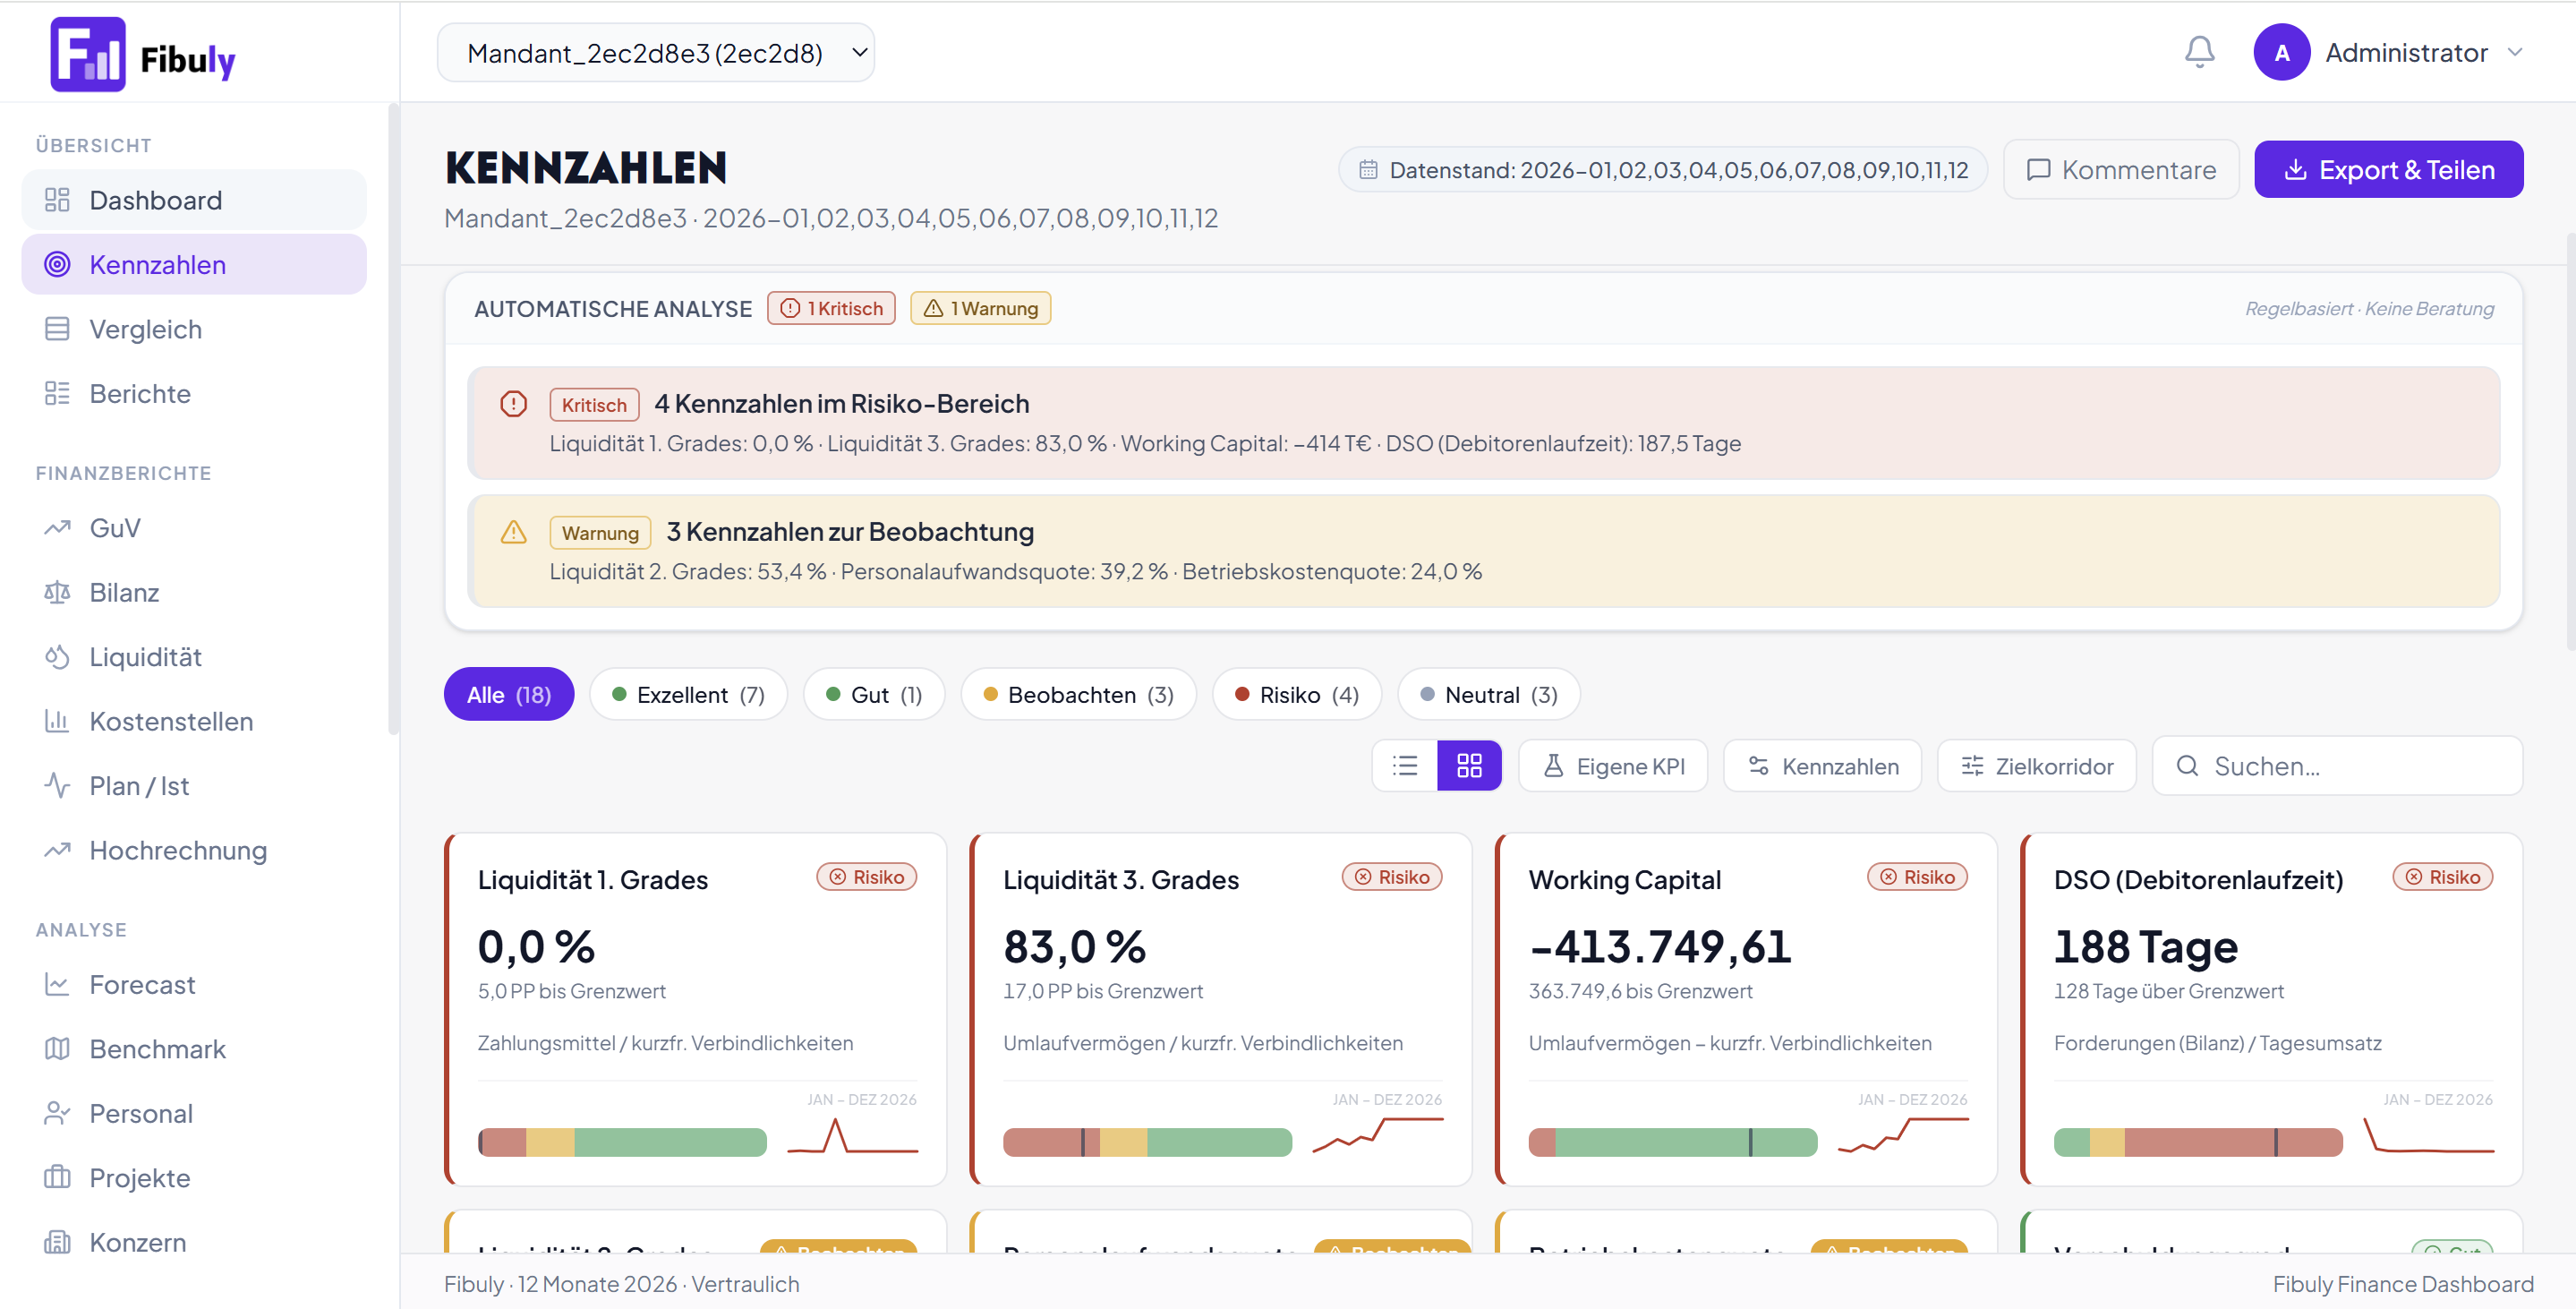The image size is (2576, 1309).
Task: Open Berichte section
Action: pos(194,394)
